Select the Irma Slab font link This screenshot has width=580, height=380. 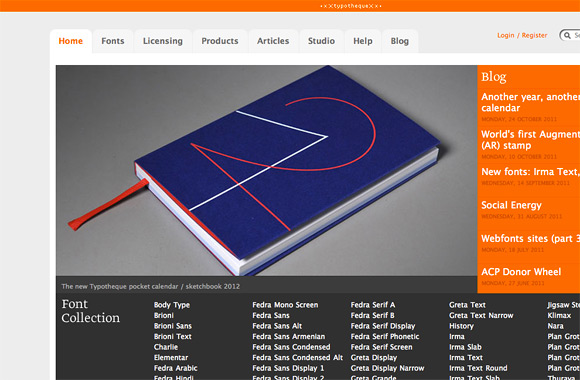[x=465, y=347]
